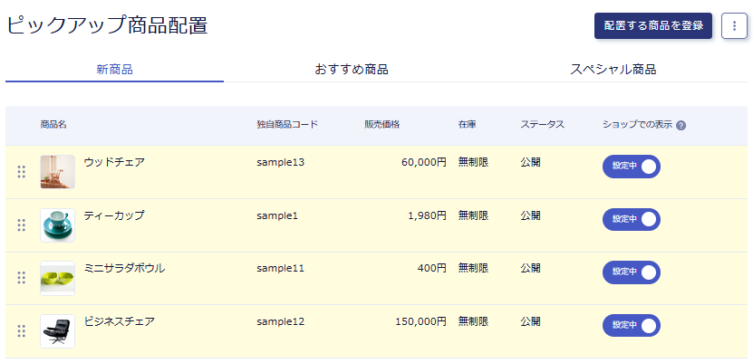
Task: Turn off shop display for ビジネスチェア
Action: [x=632, y=326]
